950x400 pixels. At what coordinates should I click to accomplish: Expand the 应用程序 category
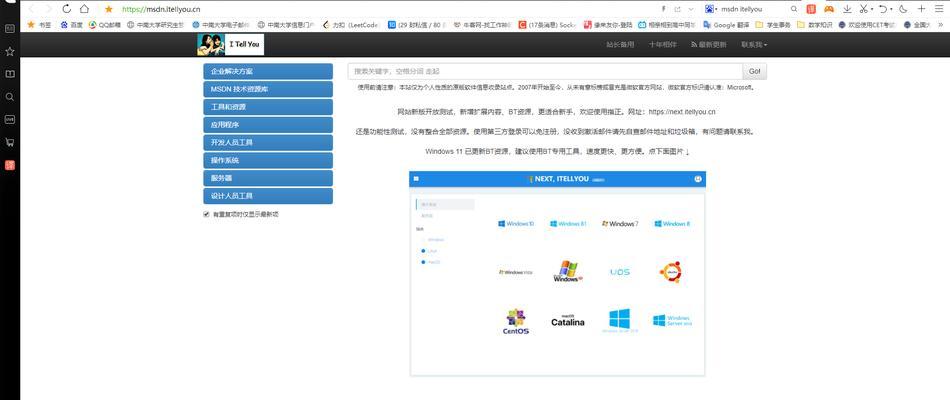tap(268, 125)
